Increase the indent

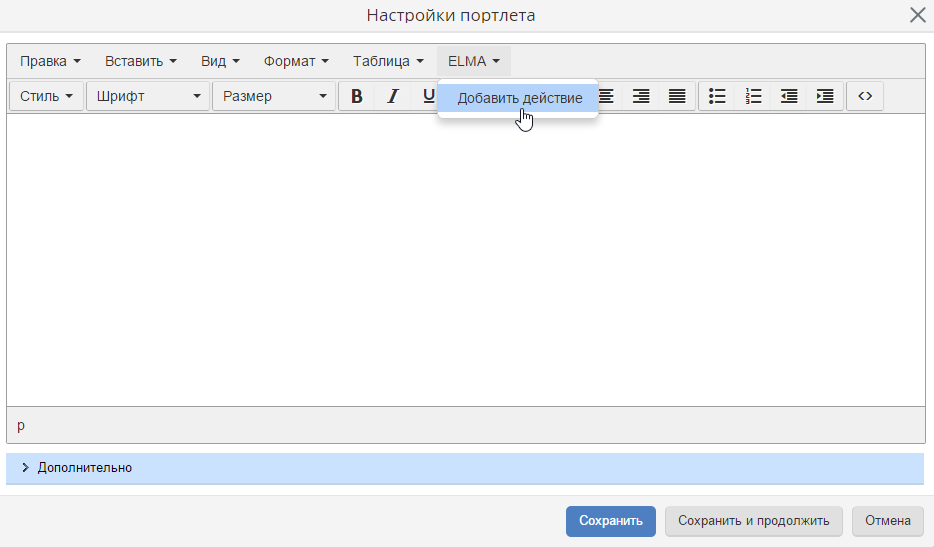825,96
